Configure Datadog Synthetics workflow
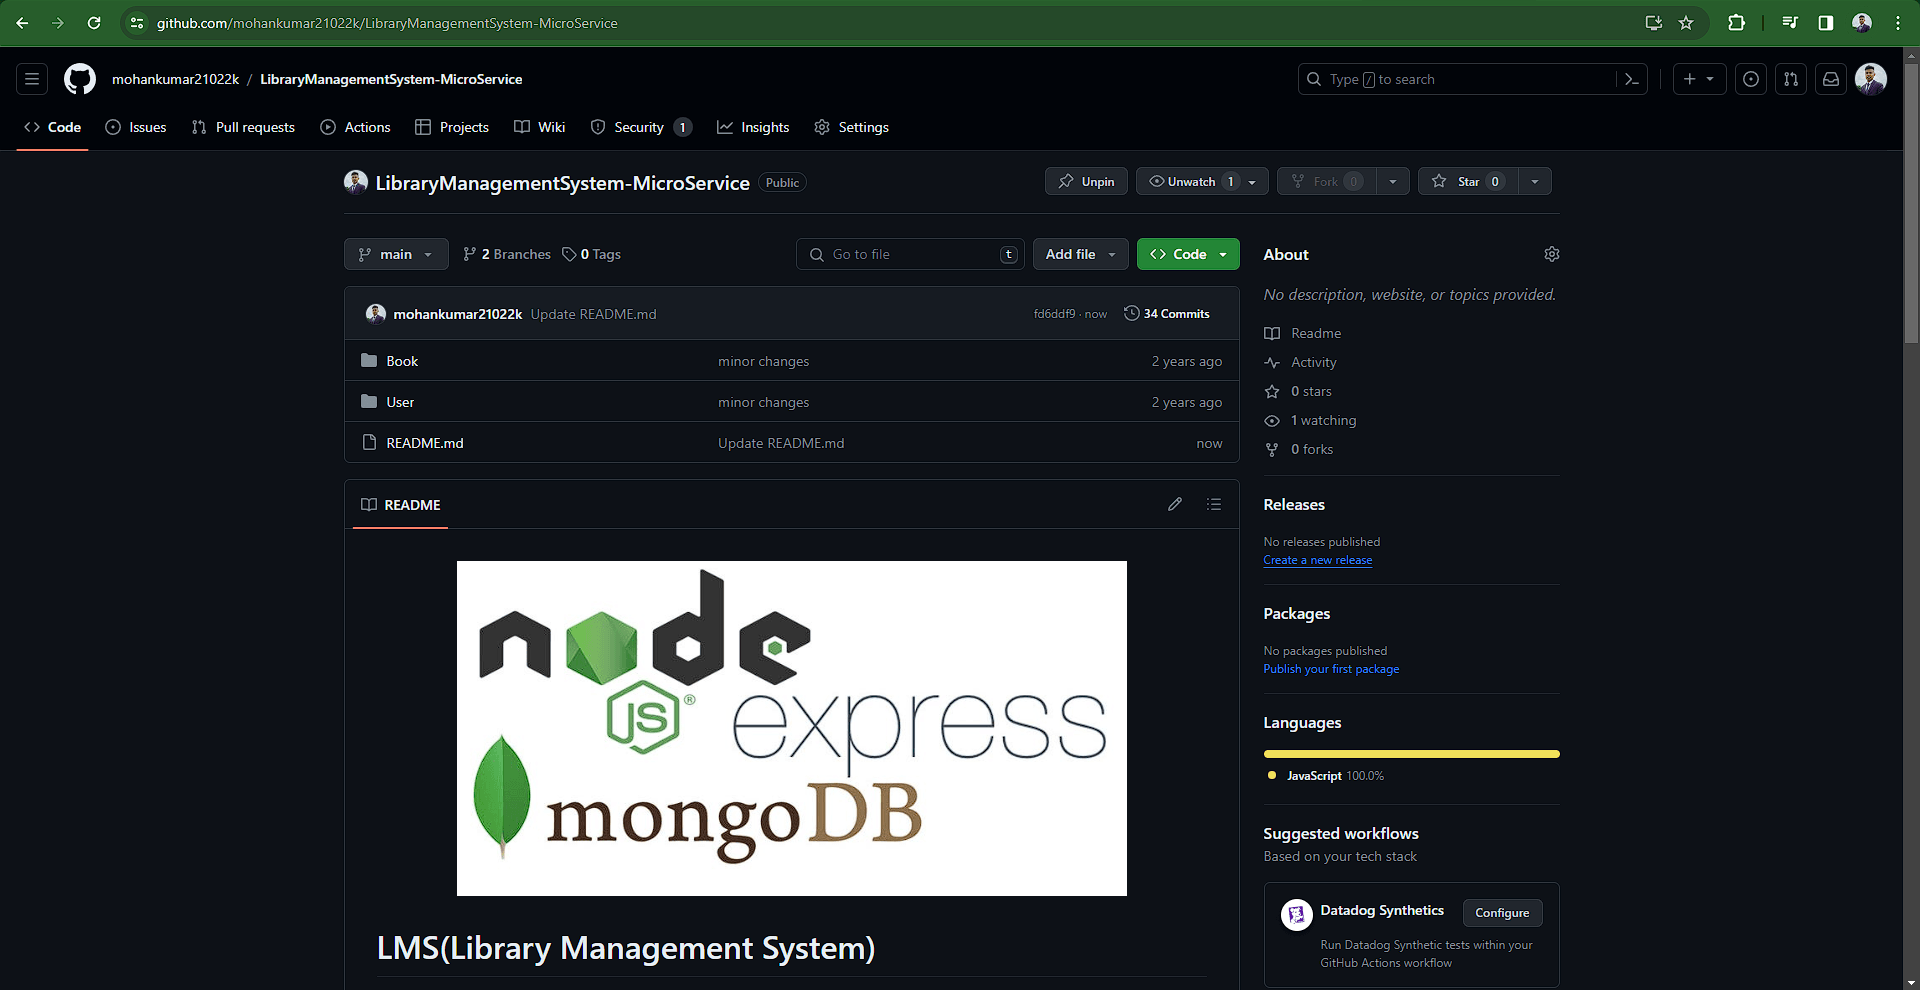The image size is (1920, 990). pos(1502,912)
